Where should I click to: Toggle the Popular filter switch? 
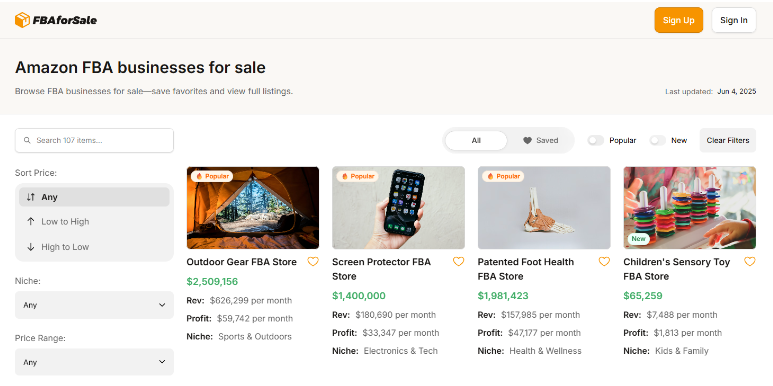click(596, 140)
